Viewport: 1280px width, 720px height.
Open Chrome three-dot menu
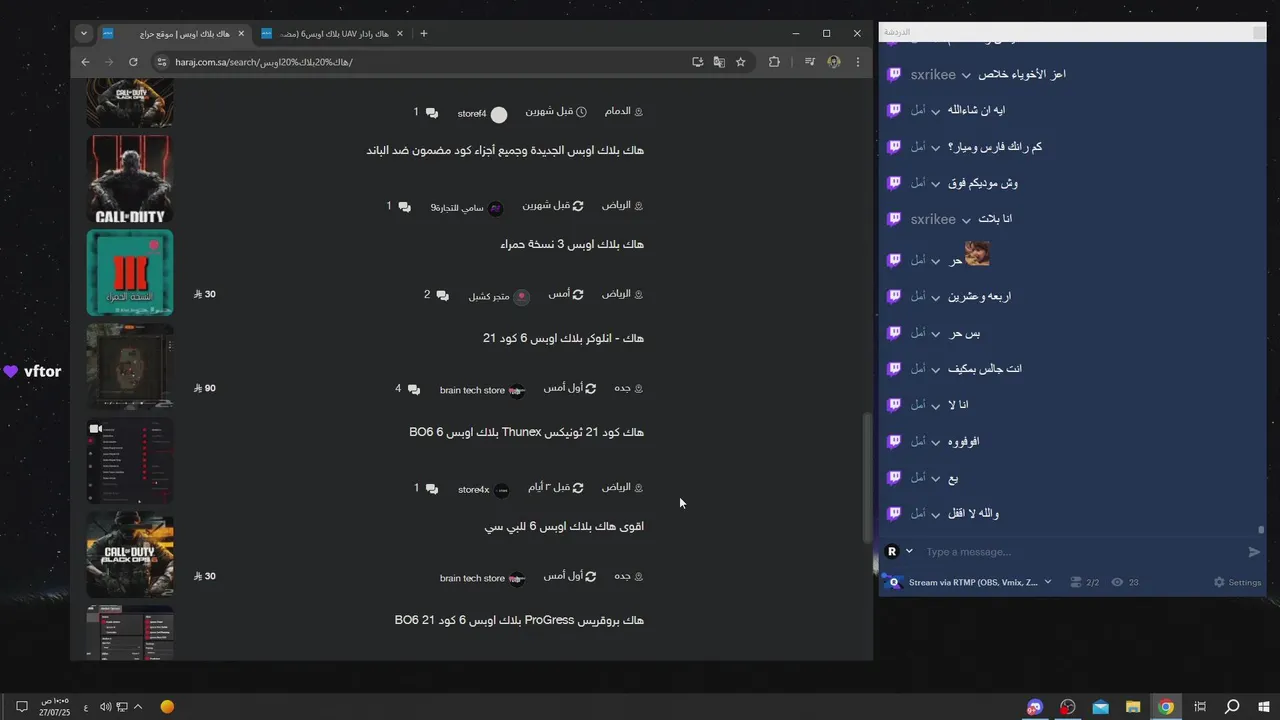tap(857, 62)
